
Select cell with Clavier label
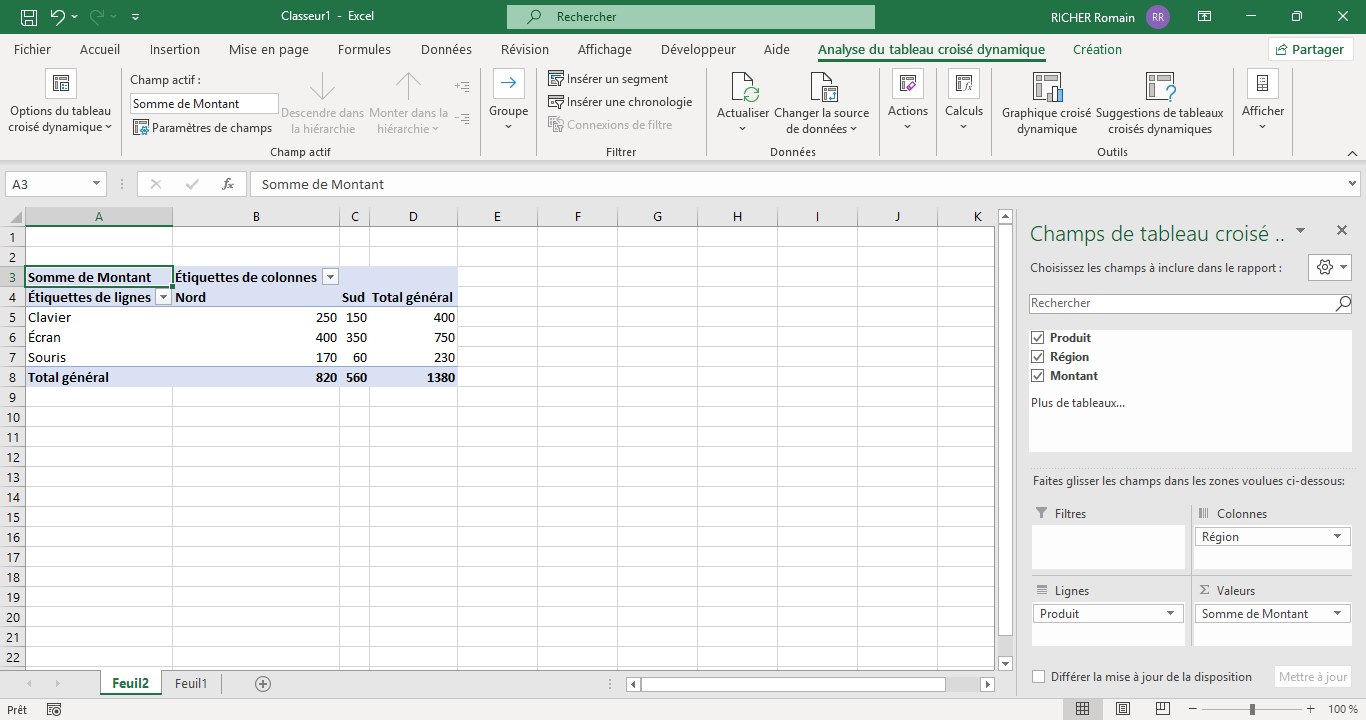(x=99, y=317)
